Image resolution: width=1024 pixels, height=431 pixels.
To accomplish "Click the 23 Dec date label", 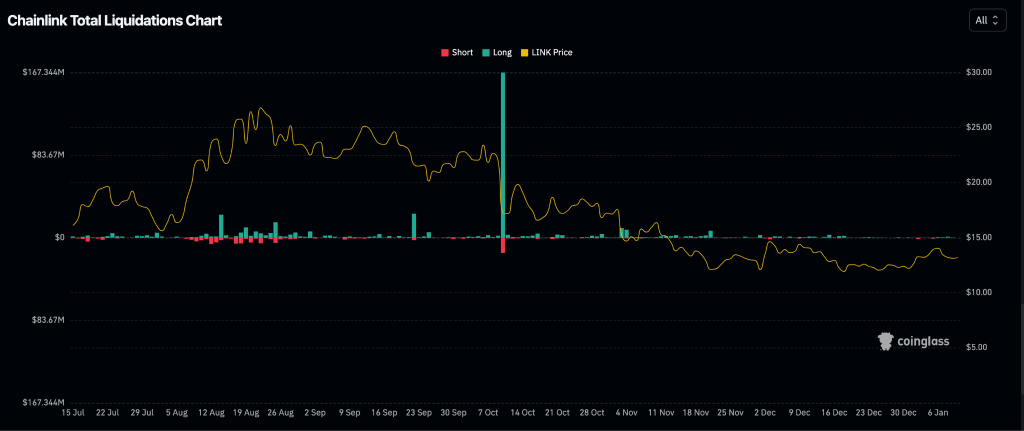I will pyautogui.click(x=869, y=413).
